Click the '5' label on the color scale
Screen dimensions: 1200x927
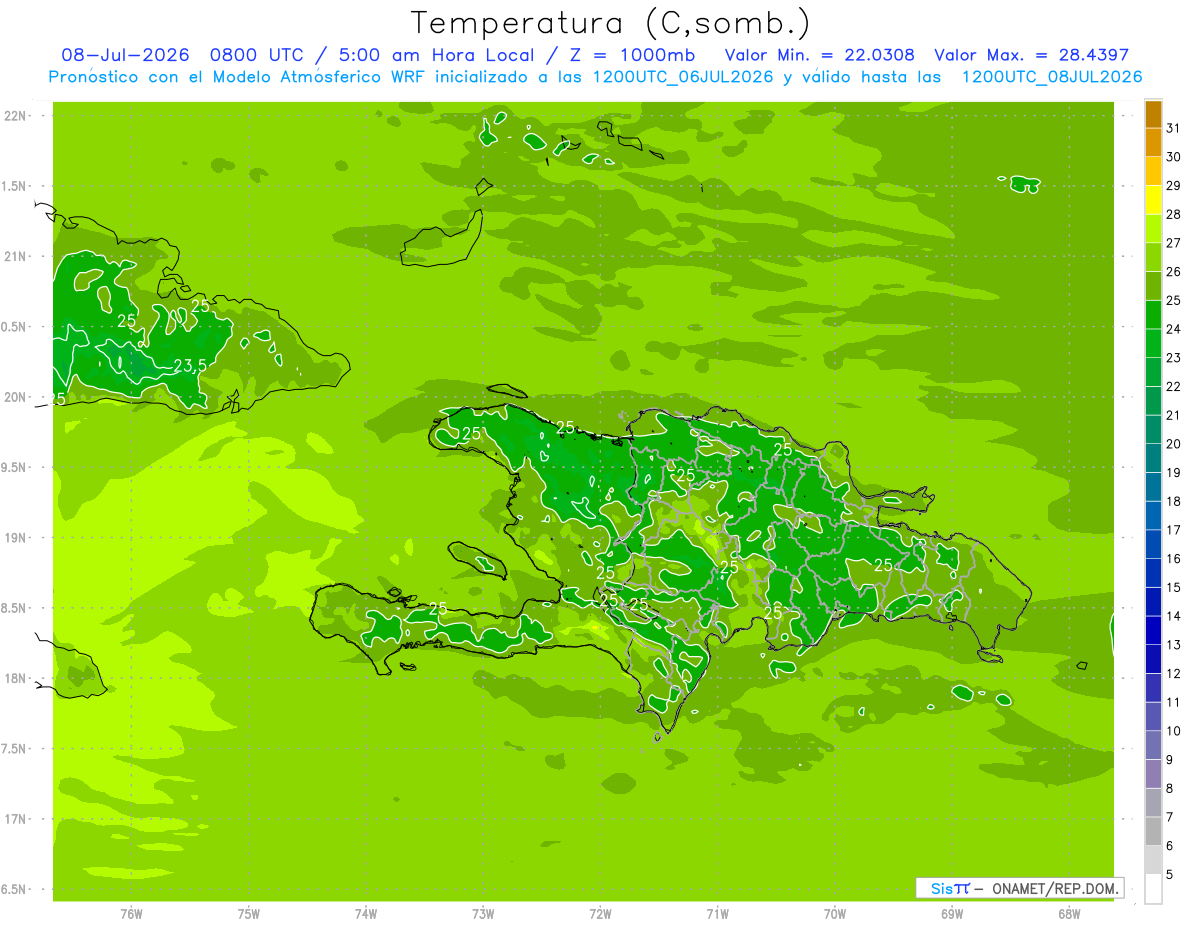click(1170, 874)
